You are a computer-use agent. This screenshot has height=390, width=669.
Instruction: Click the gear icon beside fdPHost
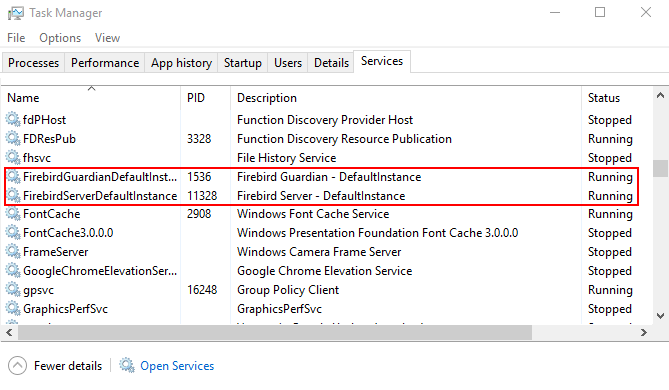[13, 120]
